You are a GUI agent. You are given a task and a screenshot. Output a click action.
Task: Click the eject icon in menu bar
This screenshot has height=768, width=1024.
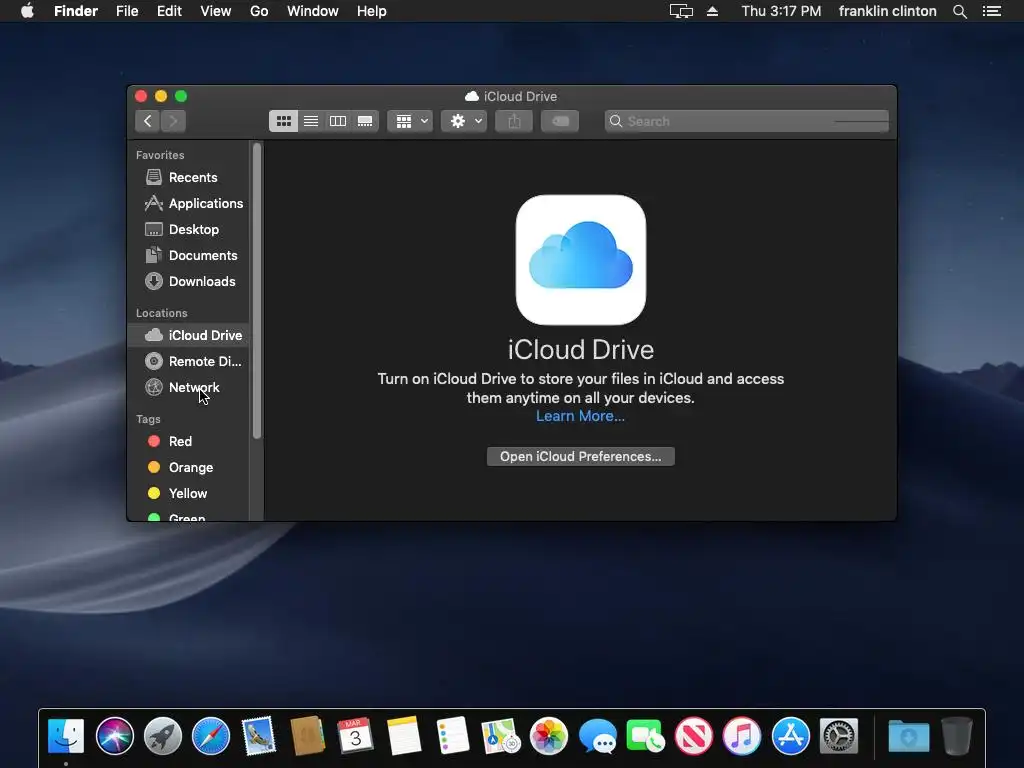(712, 11)
